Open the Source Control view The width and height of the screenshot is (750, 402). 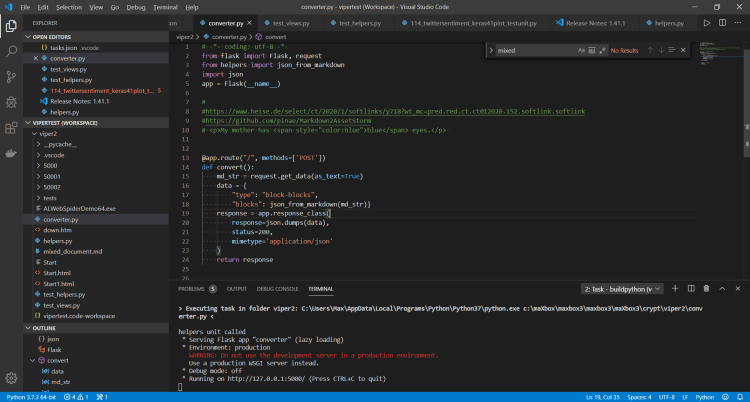(x=11, y=77)
